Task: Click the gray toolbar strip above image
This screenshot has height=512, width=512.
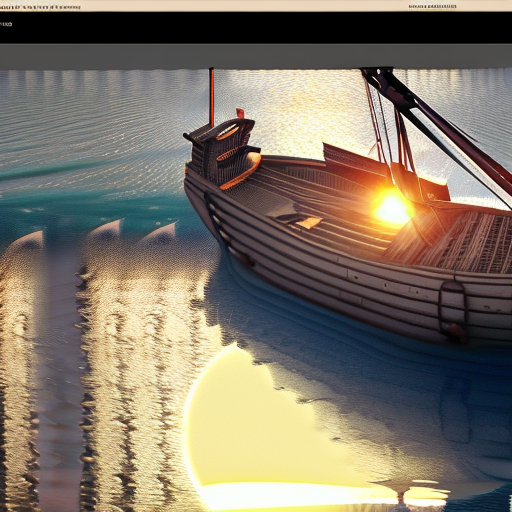Action: click(256, 57)
